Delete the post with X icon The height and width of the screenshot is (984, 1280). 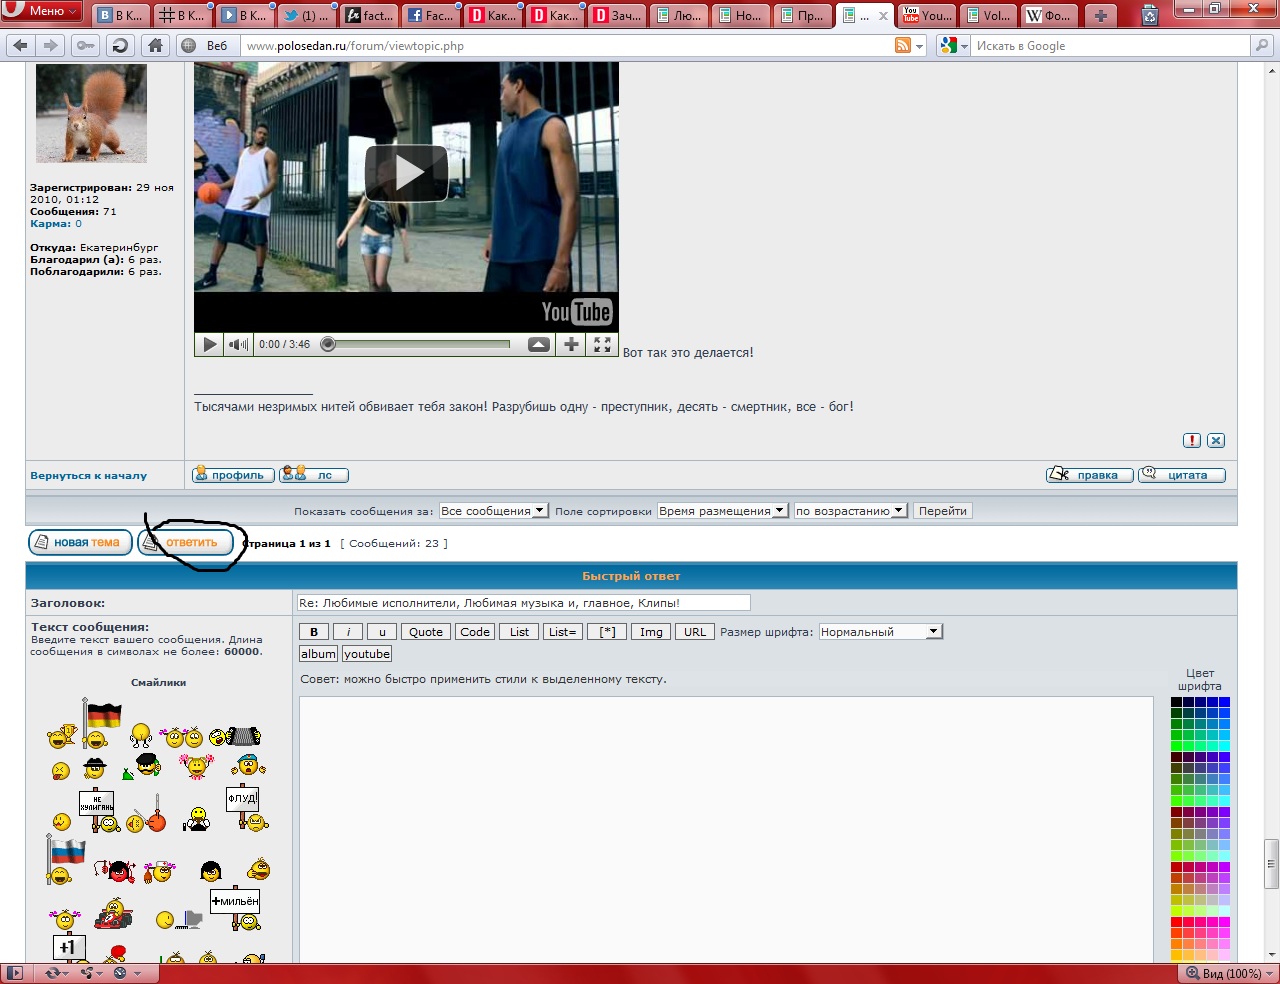click(1216, 441)
